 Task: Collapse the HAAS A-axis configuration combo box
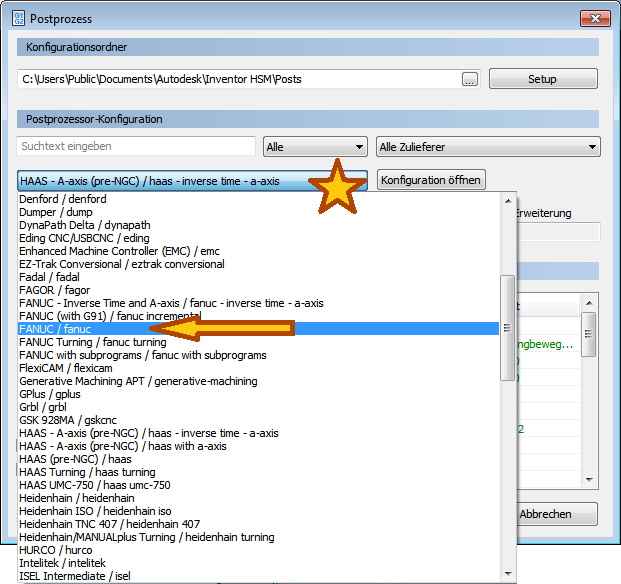point(192,181)
